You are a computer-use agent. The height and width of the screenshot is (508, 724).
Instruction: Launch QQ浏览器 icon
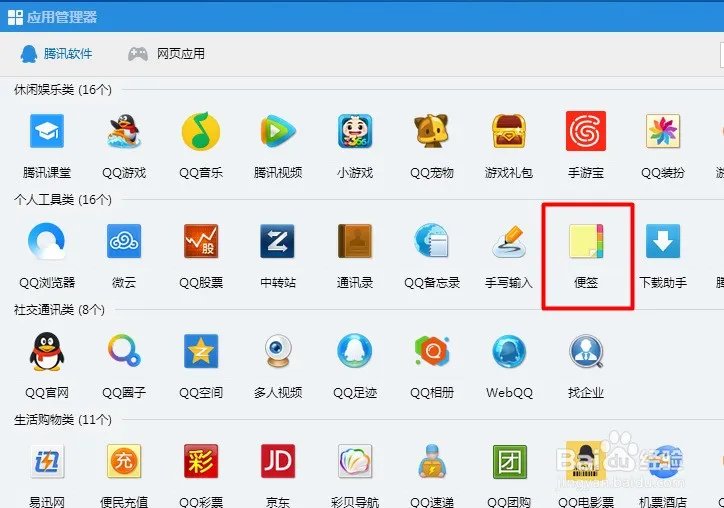pos(47,241)
